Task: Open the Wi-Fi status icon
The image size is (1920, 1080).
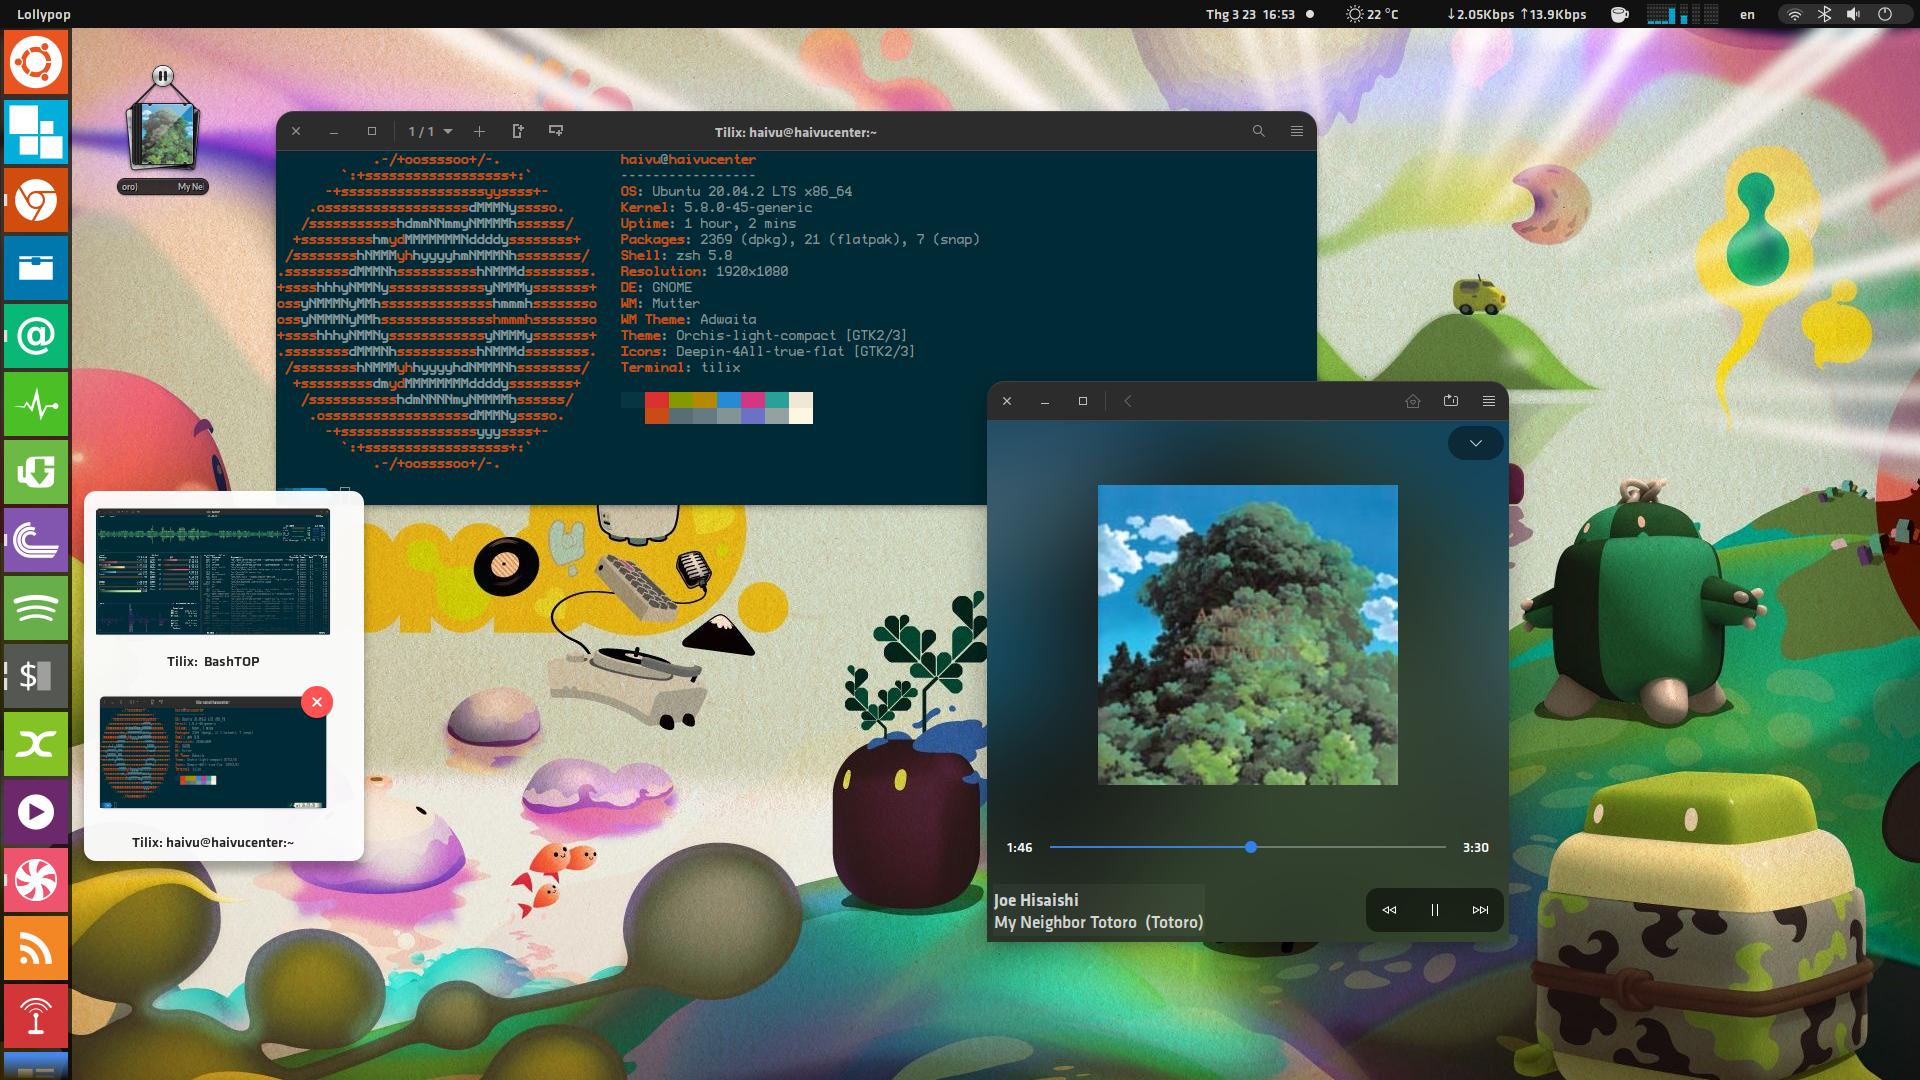Action: click(x=1795, y=14)
